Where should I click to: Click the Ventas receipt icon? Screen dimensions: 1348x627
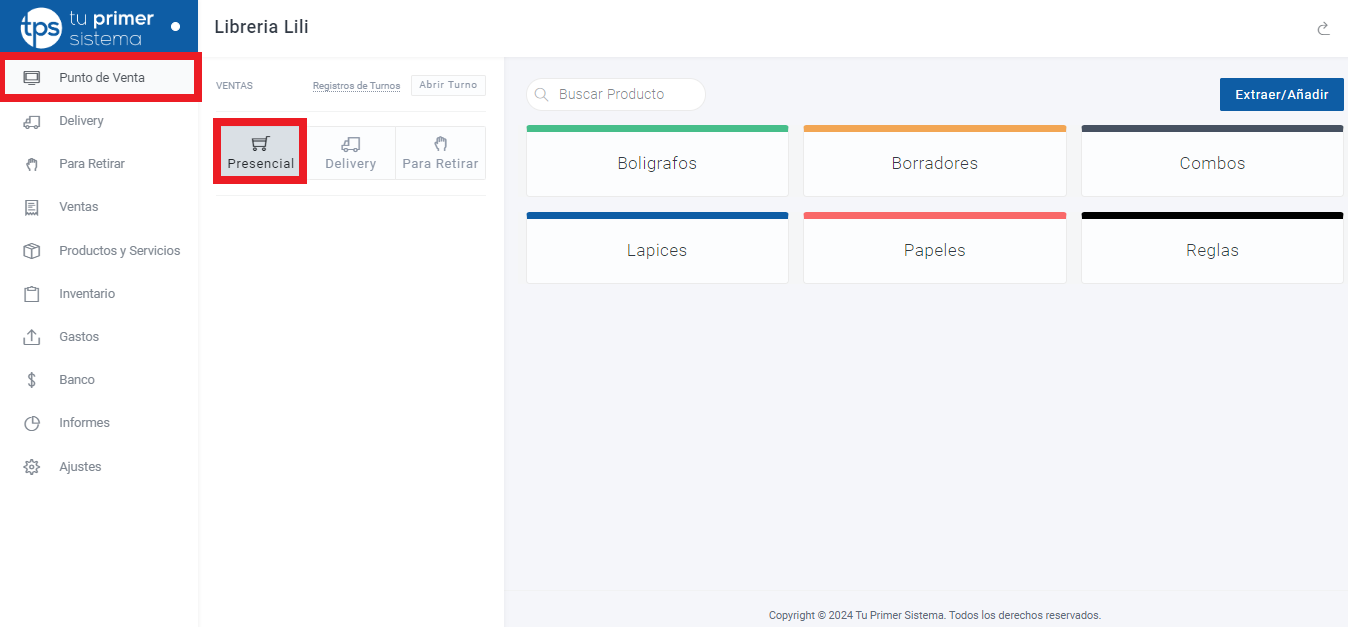tap(31, 207)
